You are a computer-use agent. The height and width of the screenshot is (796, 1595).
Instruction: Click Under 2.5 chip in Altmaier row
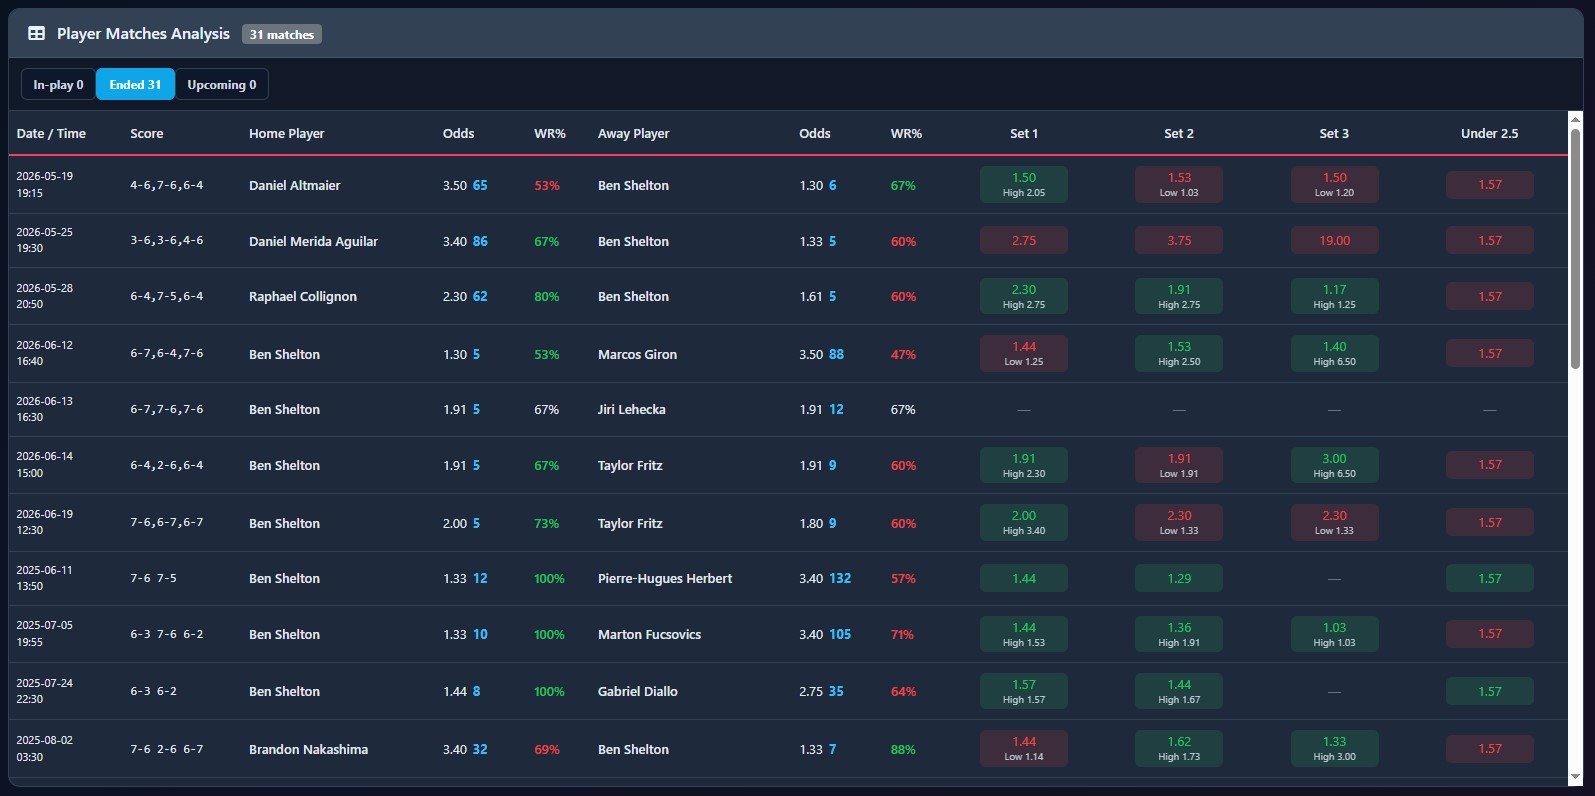click(x=1489, y=185)
